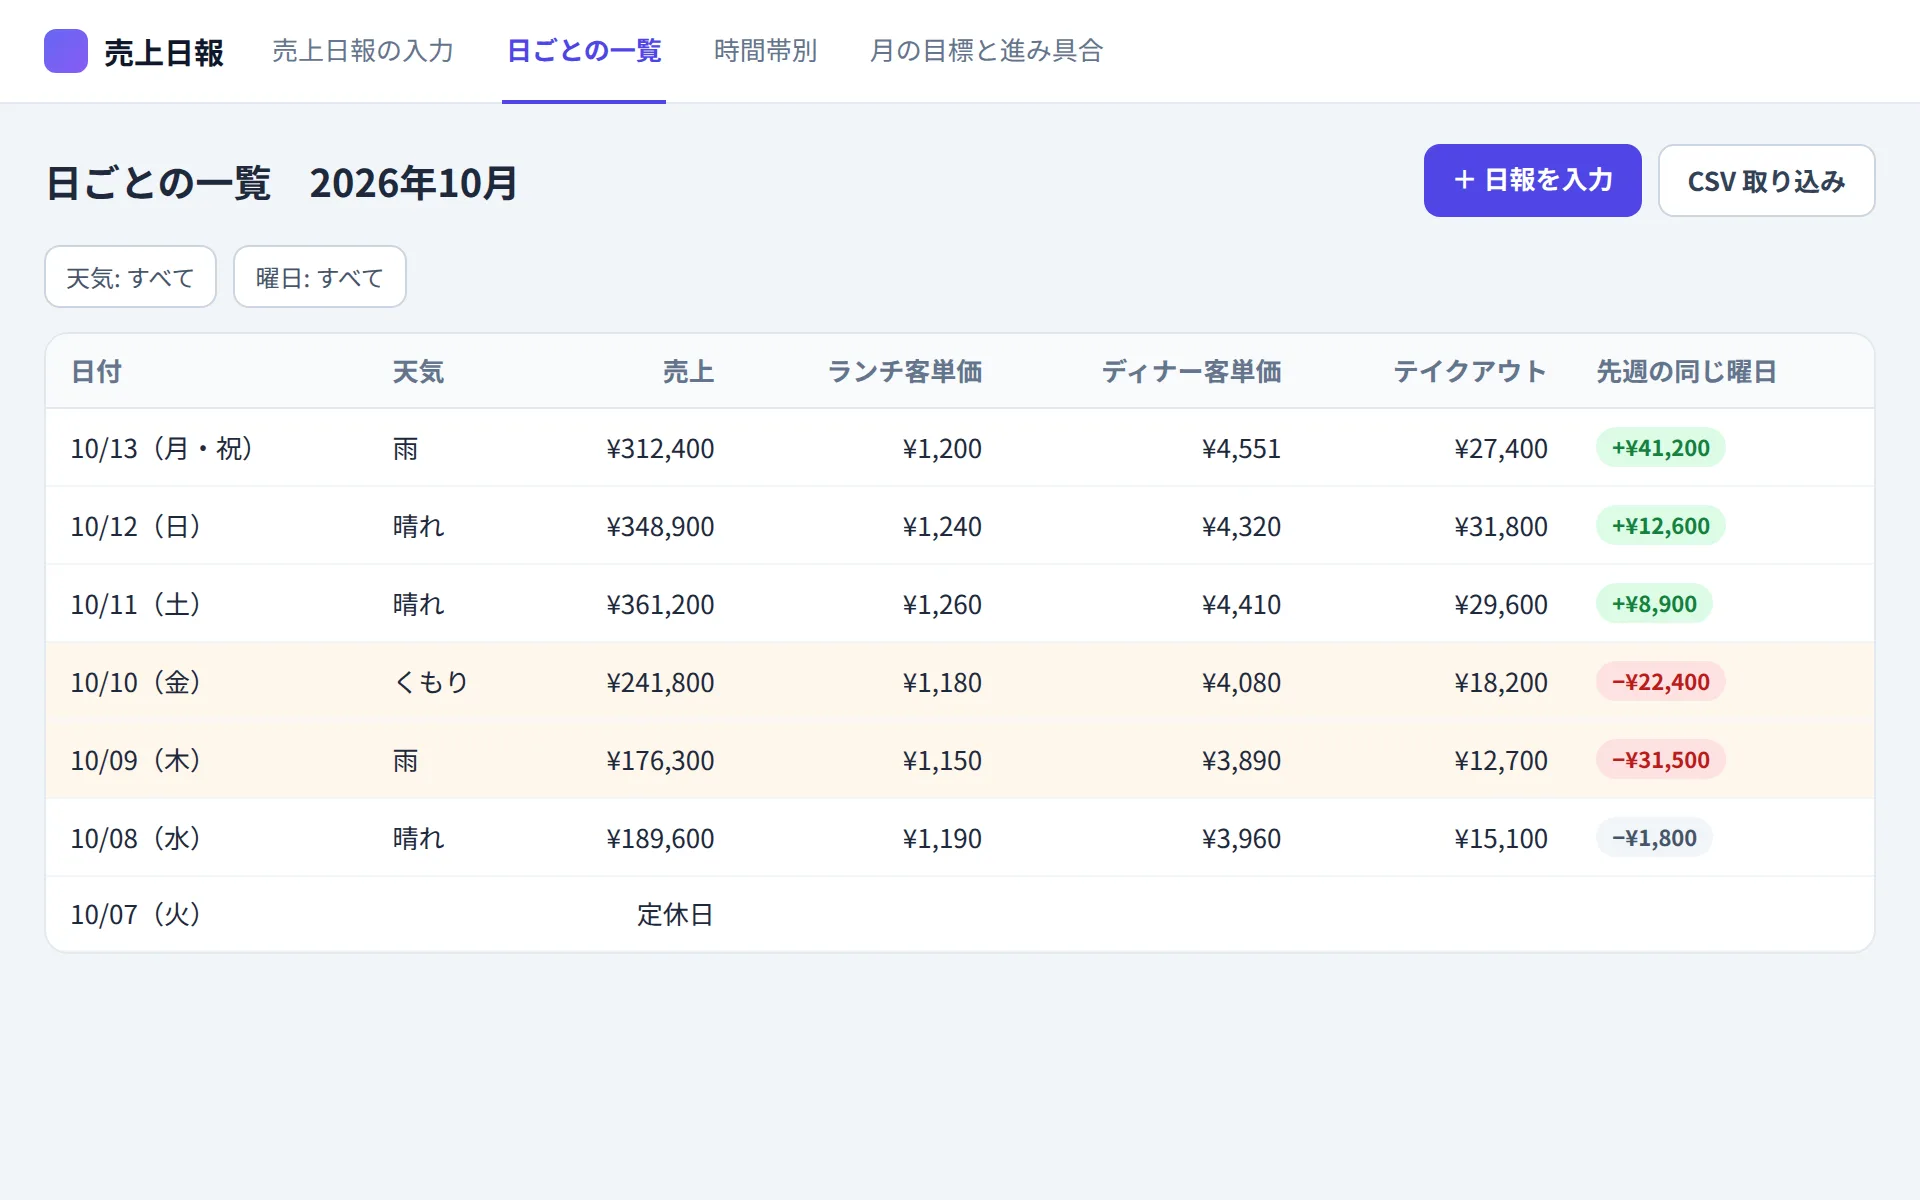Image resolution: width=1920 pixels, height=1200 pixels.
Task: Click the 定休日 label in the 10/07 row
Action: pyautogui.click(x=675, y=914)
